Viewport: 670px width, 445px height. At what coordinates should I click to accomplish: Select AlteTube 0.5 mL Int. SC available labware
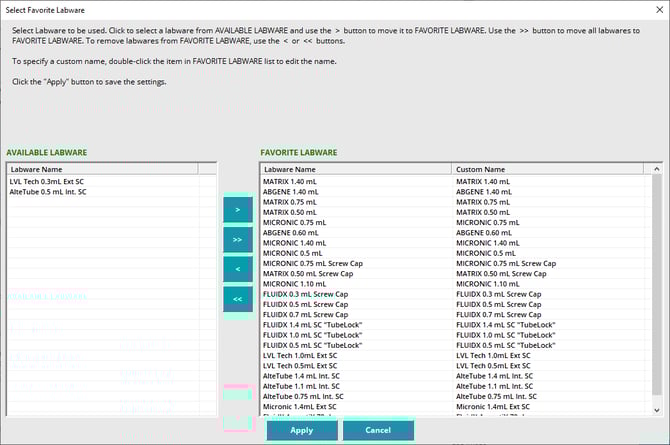click(x=48, y=191)
